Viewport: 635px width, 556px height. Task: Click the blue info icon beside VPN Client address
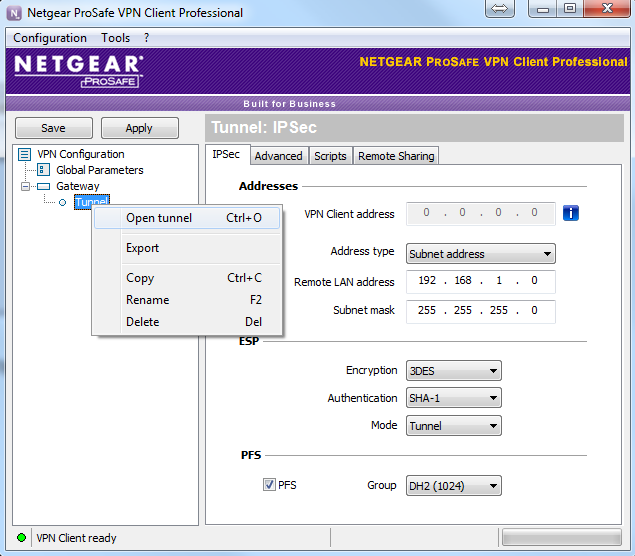571,213
